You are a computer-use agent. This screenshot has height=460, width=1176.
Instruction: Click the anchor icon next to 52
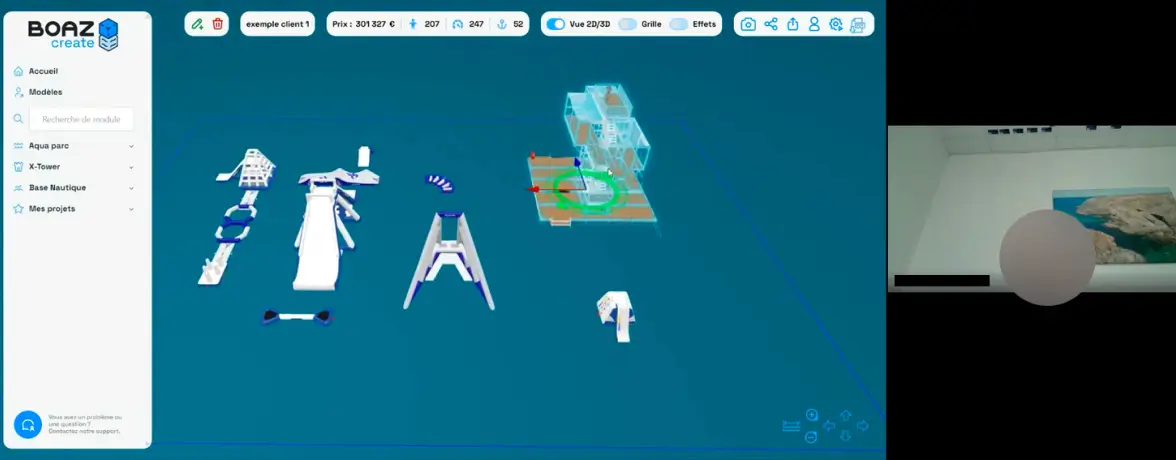[x=502, y=24]
